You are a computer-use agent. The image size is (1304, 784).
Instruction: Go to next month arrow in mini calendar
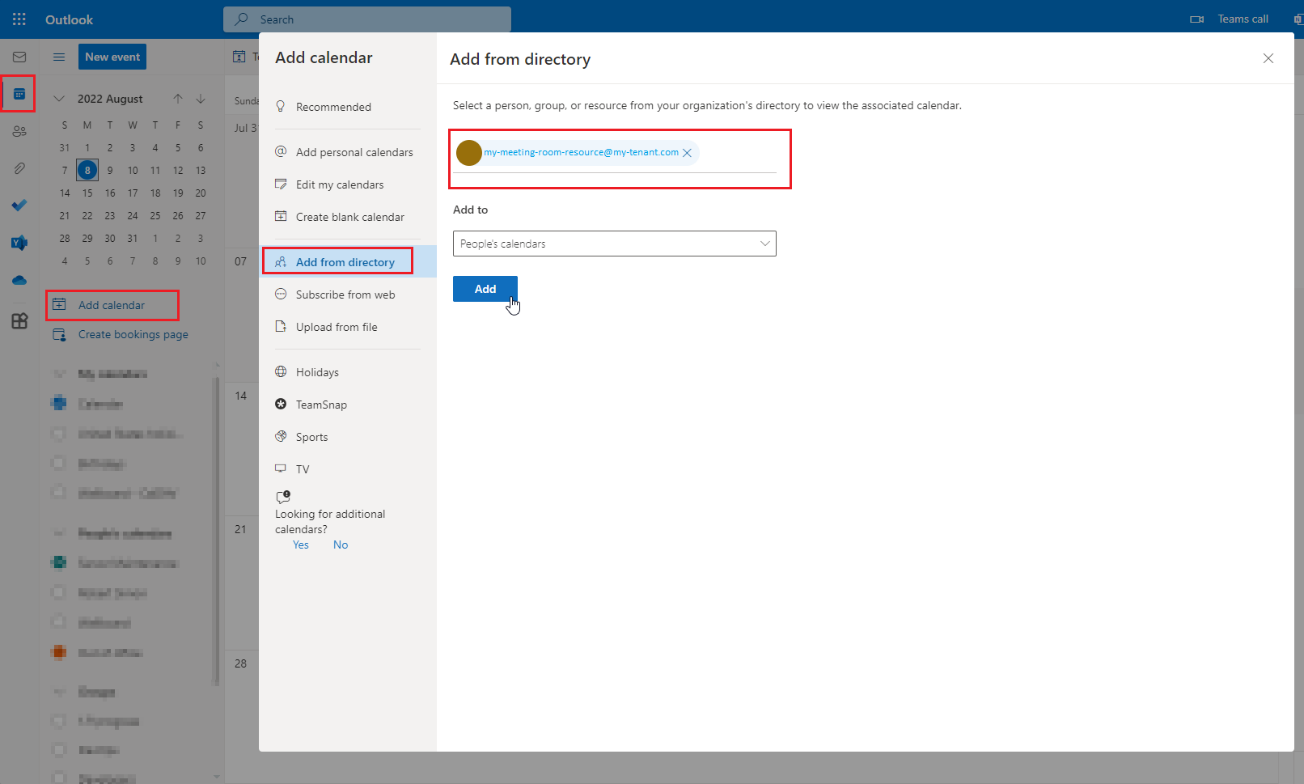[x=201, y=99]
